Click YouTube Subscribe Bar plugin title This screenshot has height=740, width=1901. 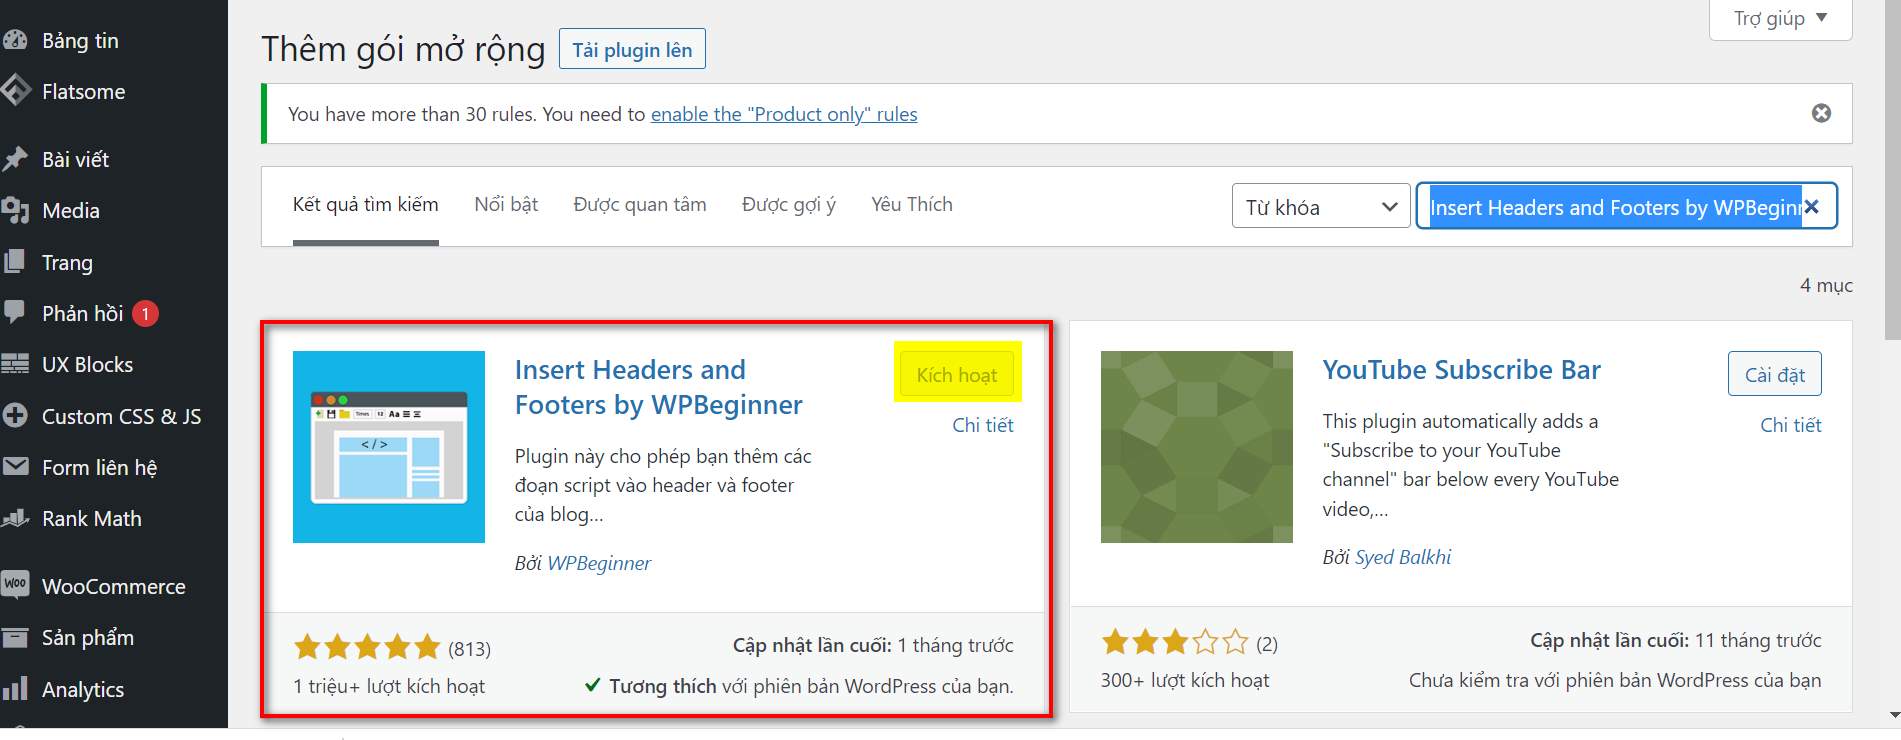coord(1462,370)
